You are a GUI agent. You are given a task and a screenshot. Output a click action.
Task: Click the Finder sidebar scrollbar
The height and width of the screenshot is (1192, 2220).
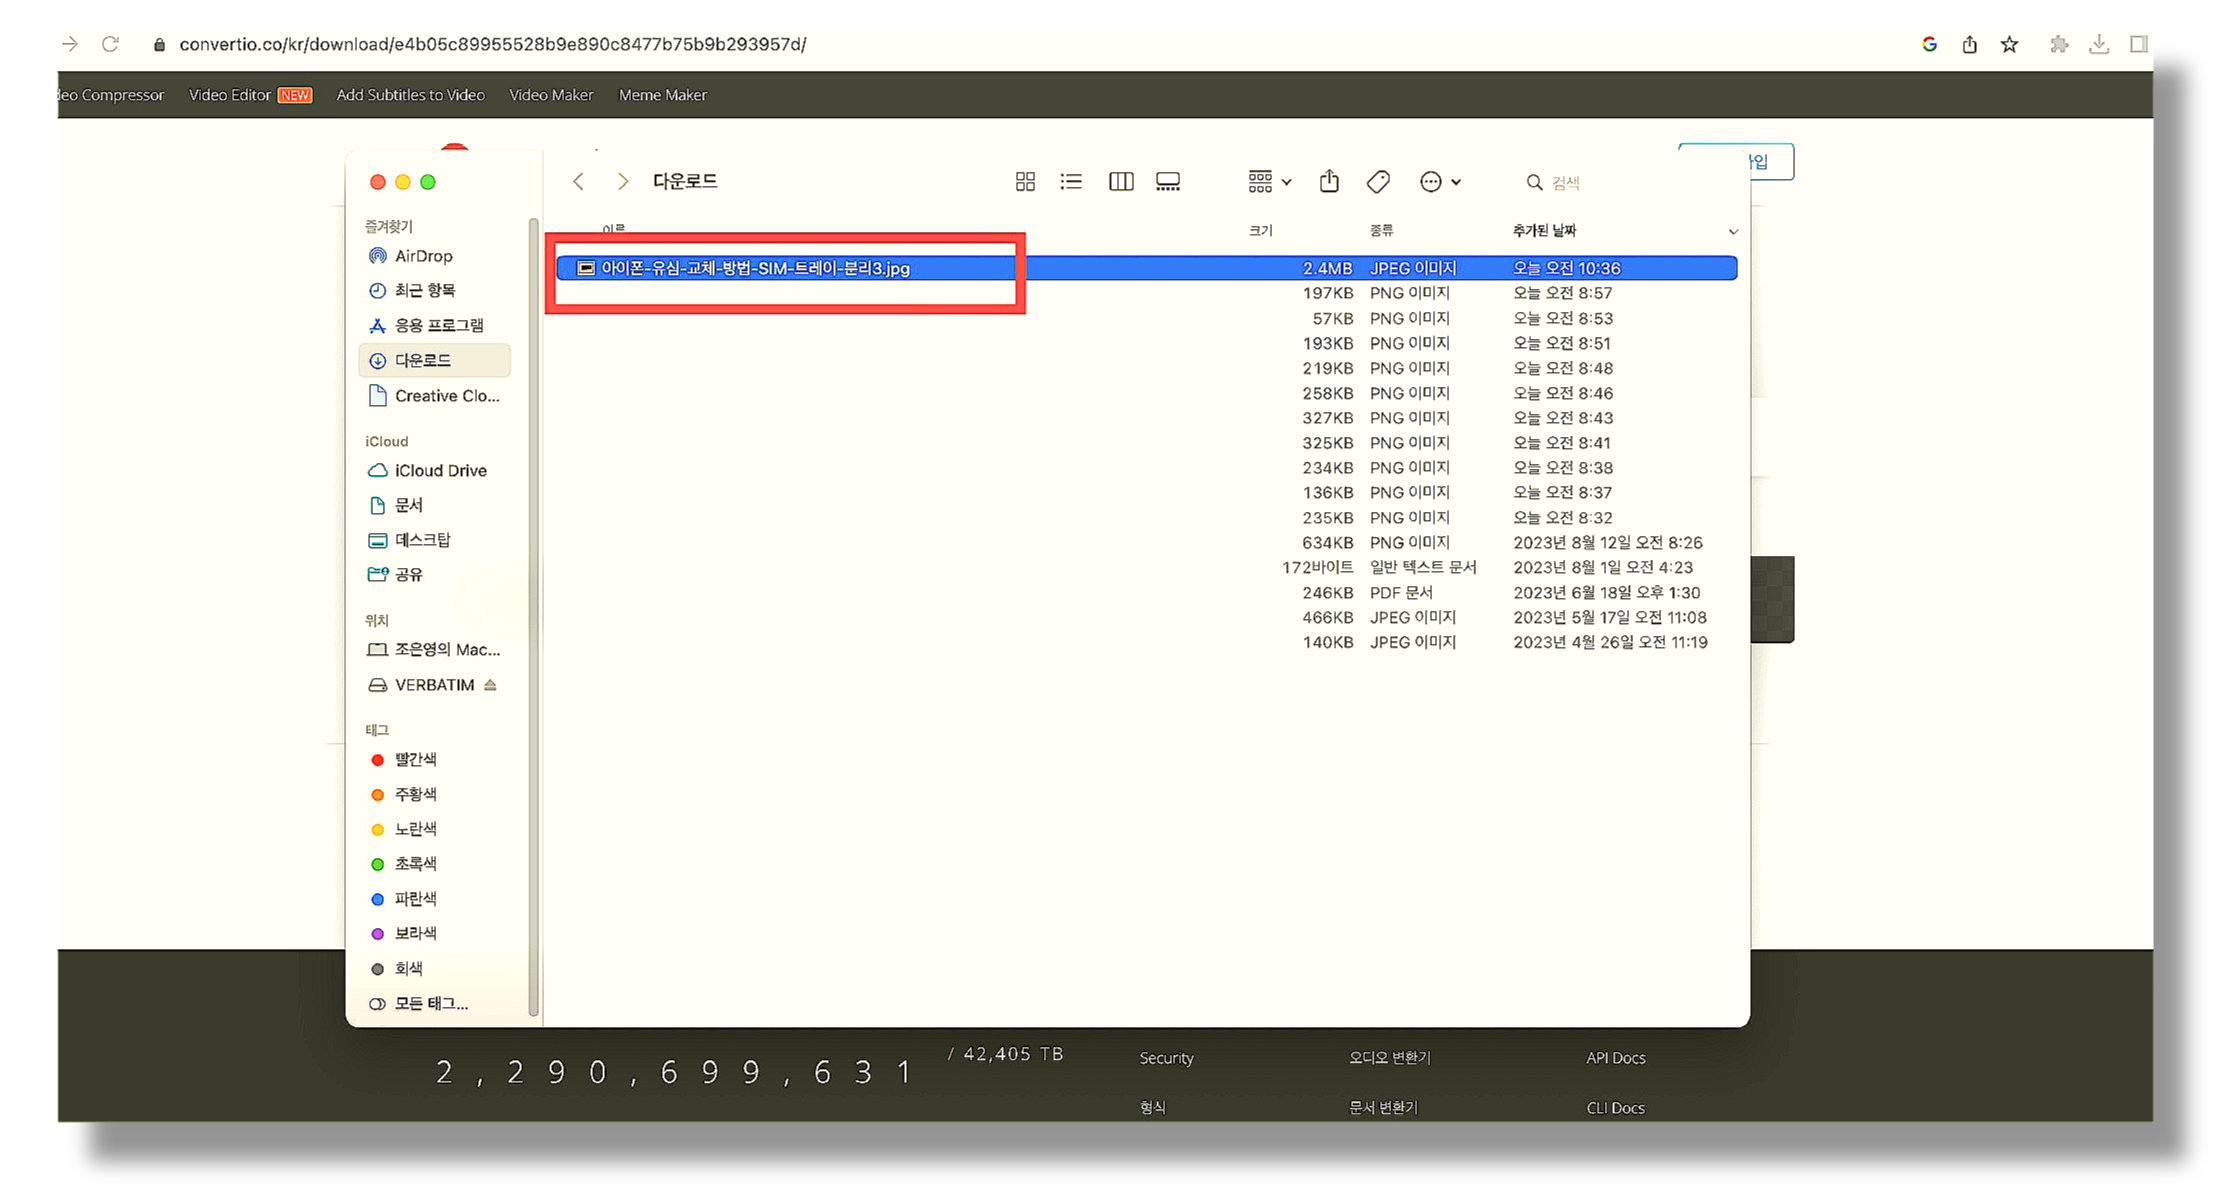point(534,616)
